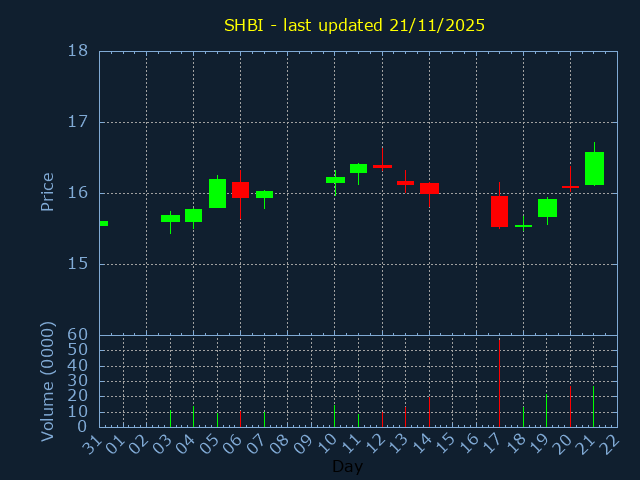Select the green candlestick on day 05

[217, 193]
